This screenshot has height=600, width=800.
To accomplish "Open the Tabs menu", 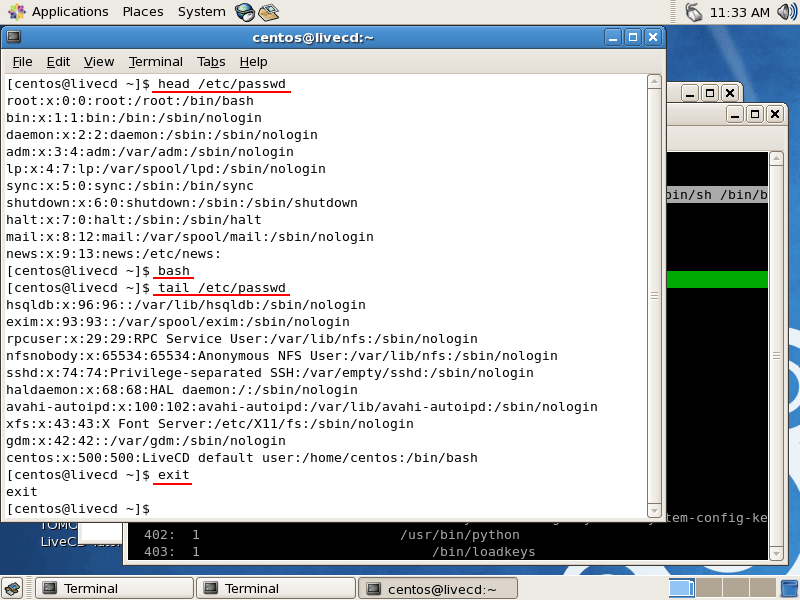I will coord(211,62).
